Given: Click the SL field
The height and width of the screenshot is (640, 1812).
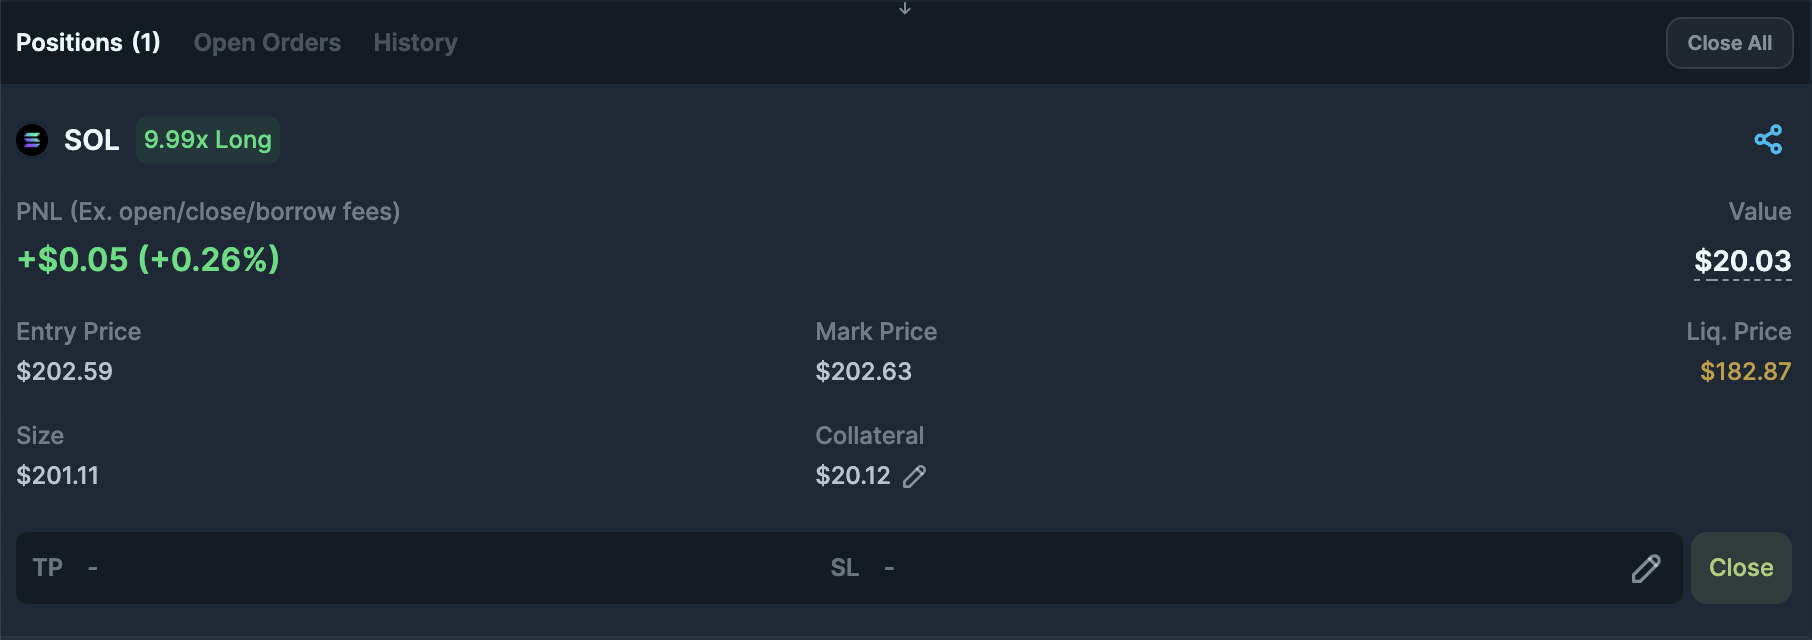Looking at the screenshot, I should [x=1220, y=568].
